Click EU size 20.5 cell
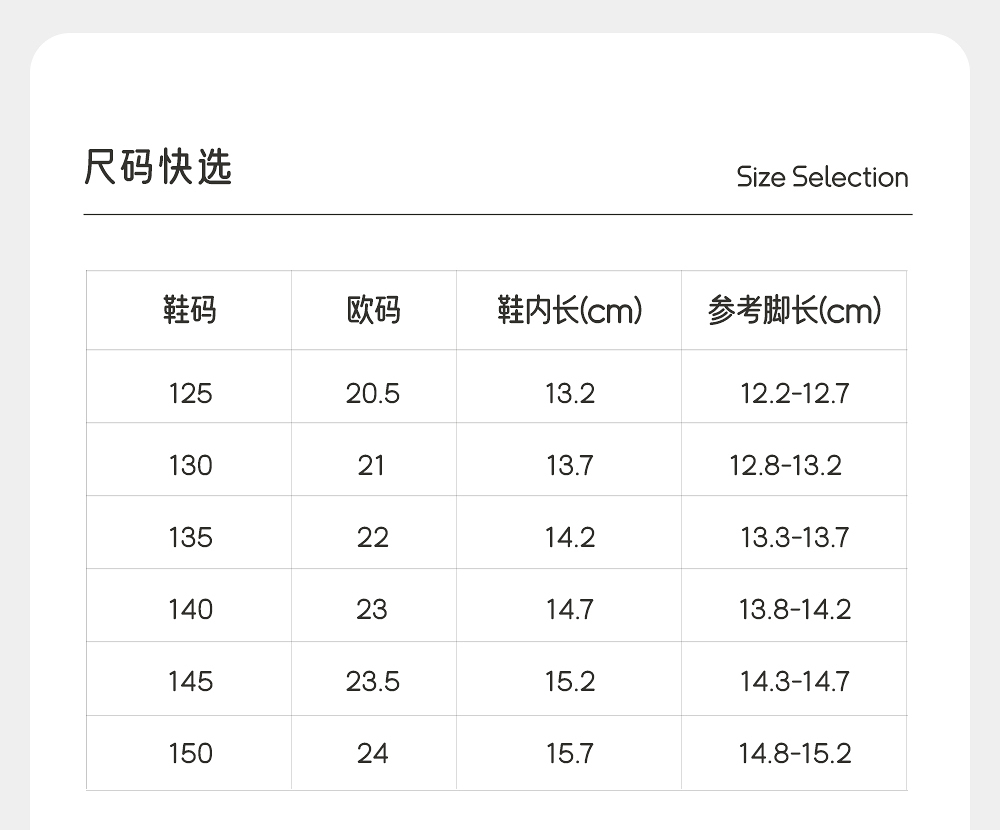This screenshot has height=830, width=1000. (373, 393)
